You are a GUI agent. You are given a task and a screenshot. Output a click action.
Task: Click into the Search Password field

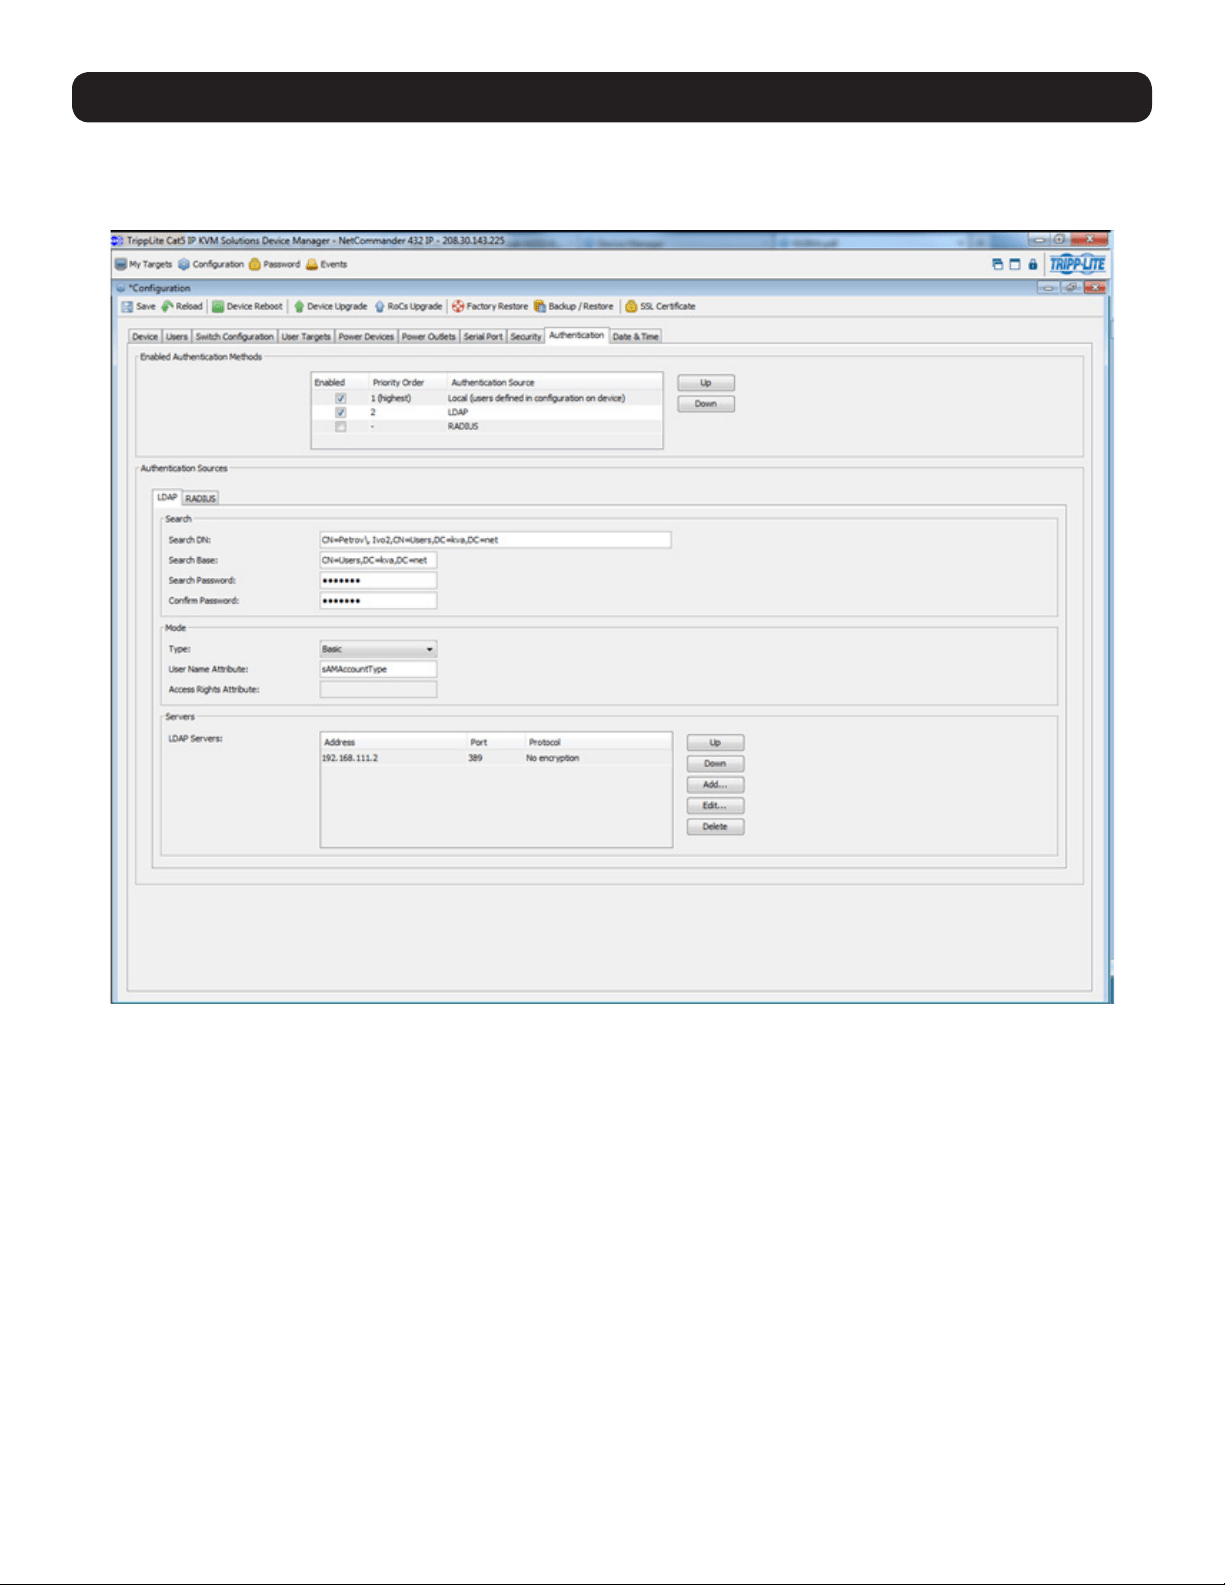[x=378, y=581]
